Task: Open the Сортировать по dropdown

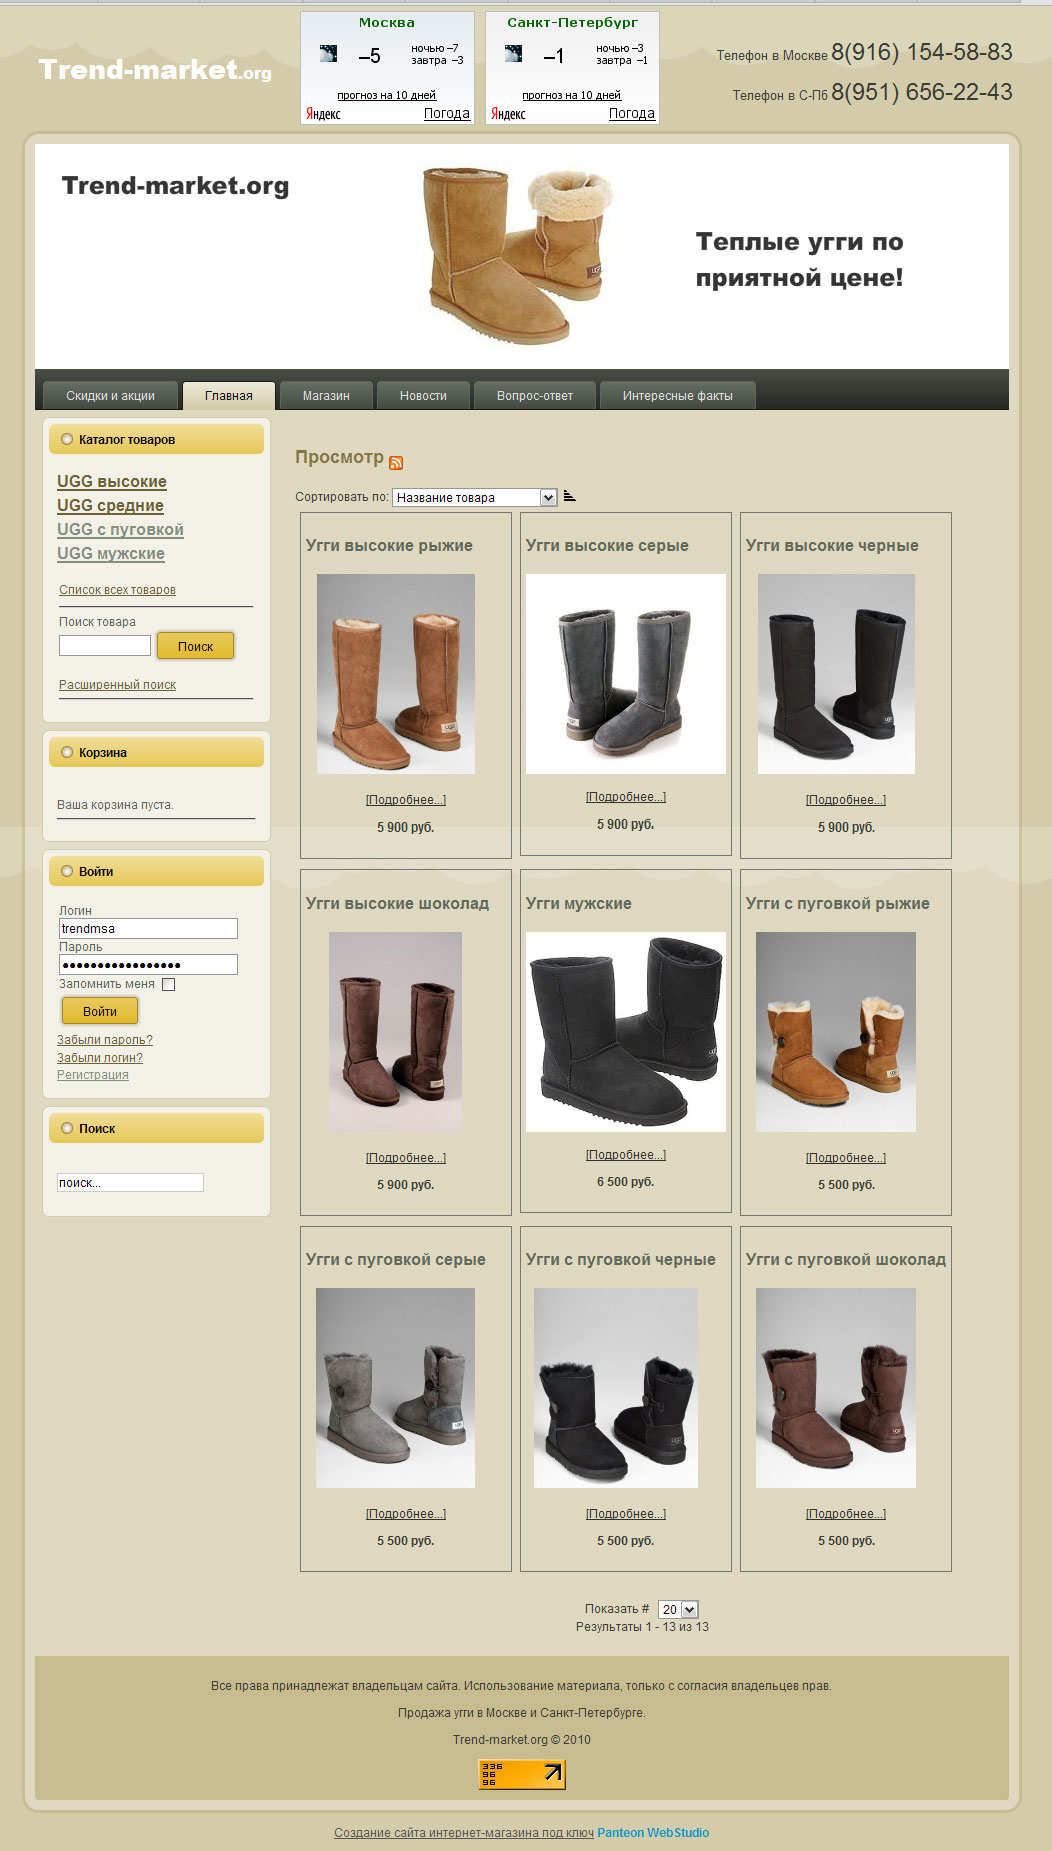Action: click(x=474, y=497)
